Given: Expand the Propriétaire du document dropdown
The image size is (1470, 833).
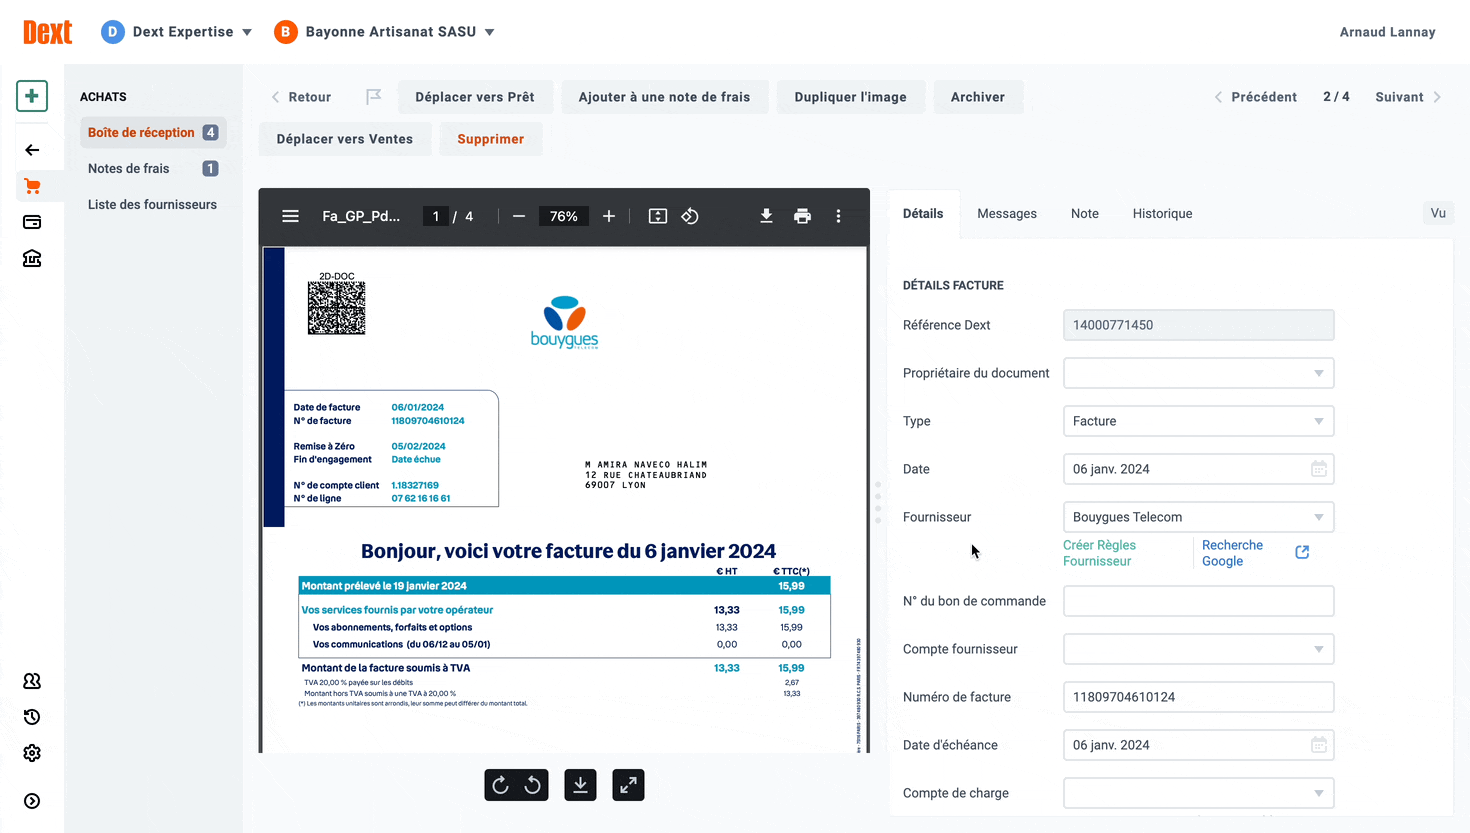Looking at the screenshot, I should coord(1198,373).
